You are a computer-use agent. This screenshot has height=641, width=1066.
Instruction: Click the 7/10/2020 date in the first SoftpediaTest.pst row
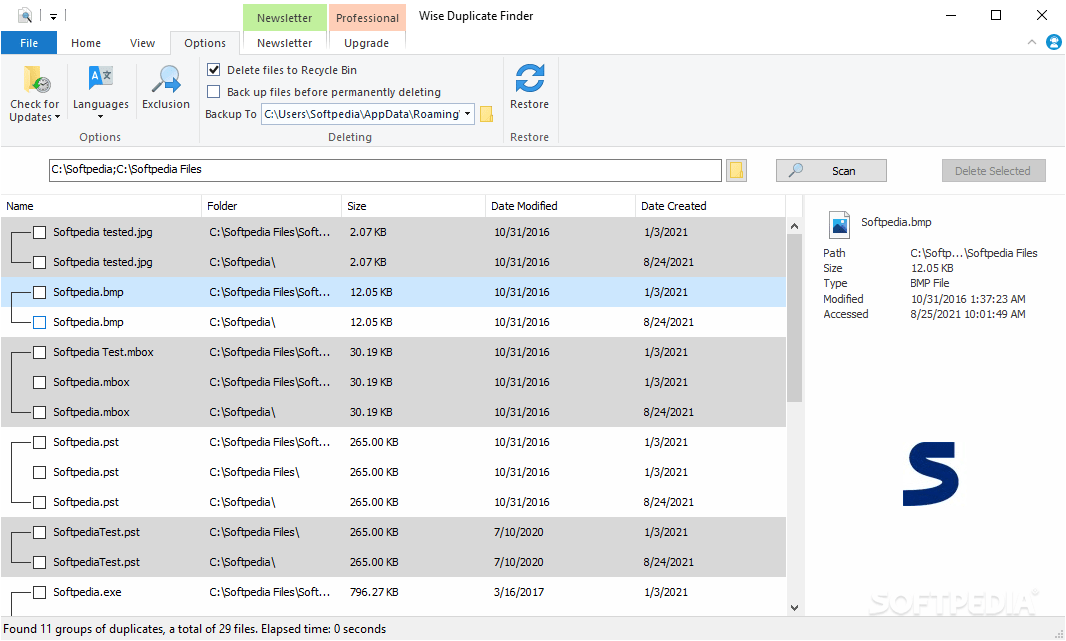(x=519, y=532)
